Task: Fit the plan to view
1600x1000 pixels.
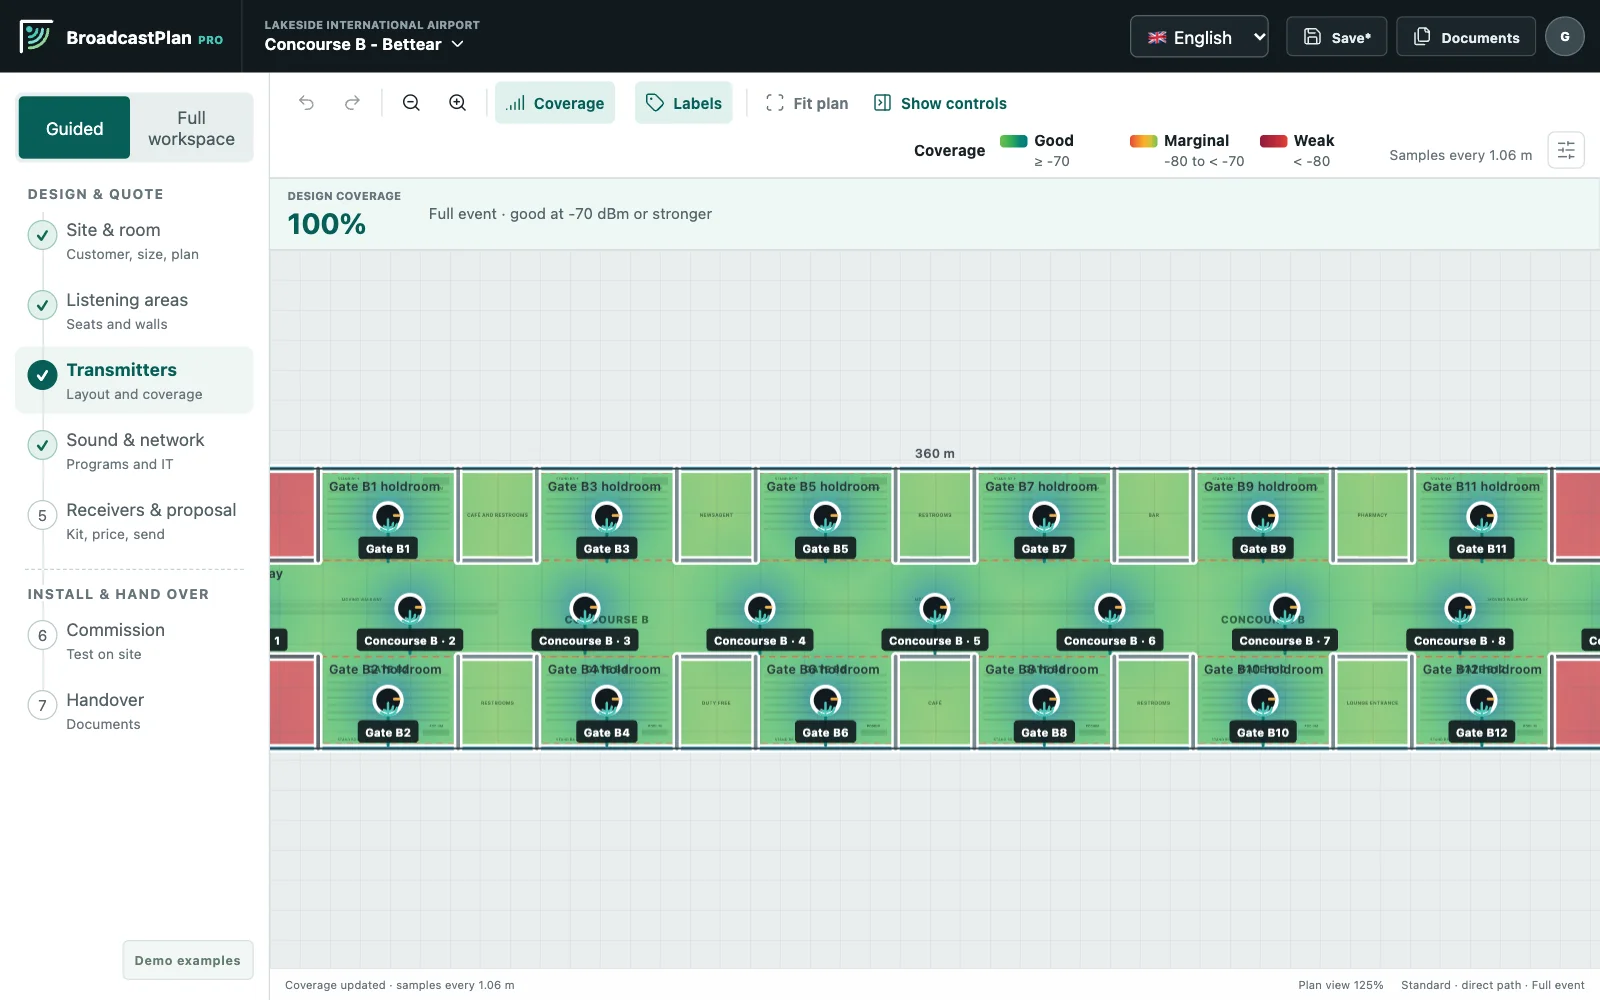Action: [806, 103]
